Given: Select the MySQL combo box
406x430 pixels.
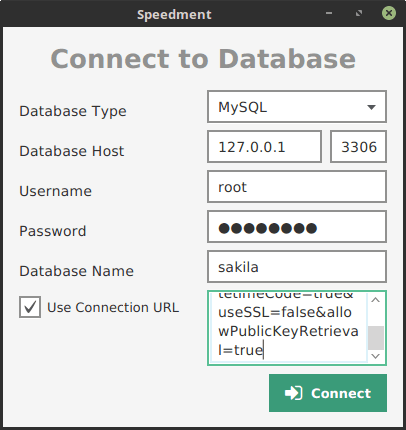Looking at the screenshot, I should click(297, 107).
